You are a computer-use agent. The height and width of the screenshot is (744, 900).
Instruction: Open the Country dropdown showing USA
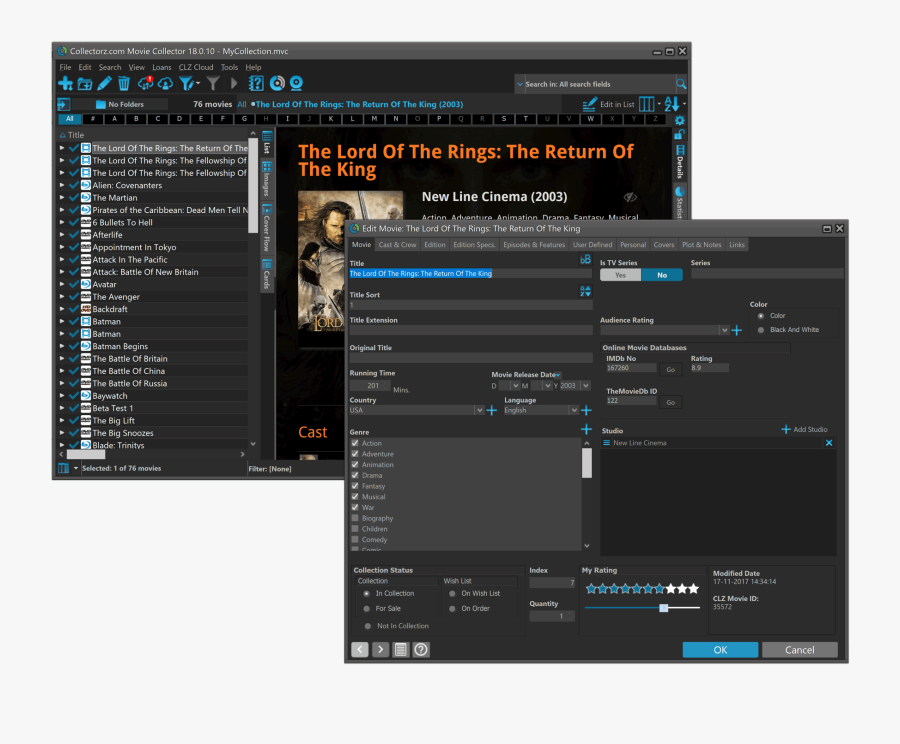(x=480, y=410)
